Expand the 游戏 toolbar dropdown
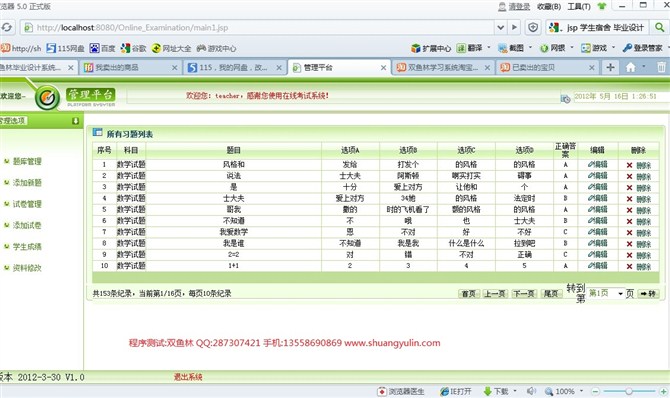 (614, 47)
